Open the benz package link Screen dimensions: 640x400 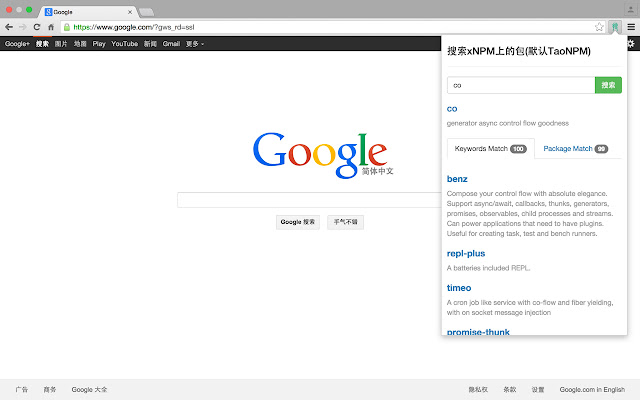tap(457, 179)
